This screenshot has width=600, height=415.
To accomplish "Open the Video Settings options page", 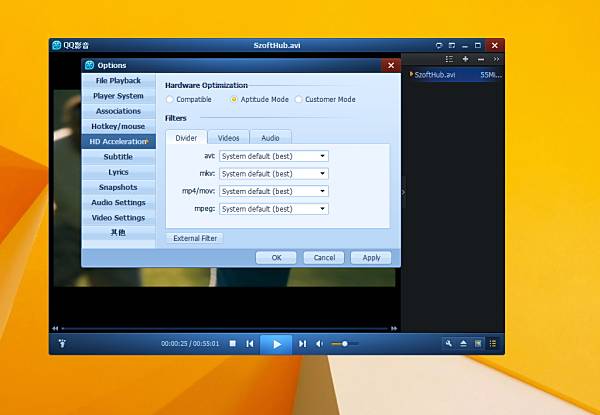I will pos(118,218).
